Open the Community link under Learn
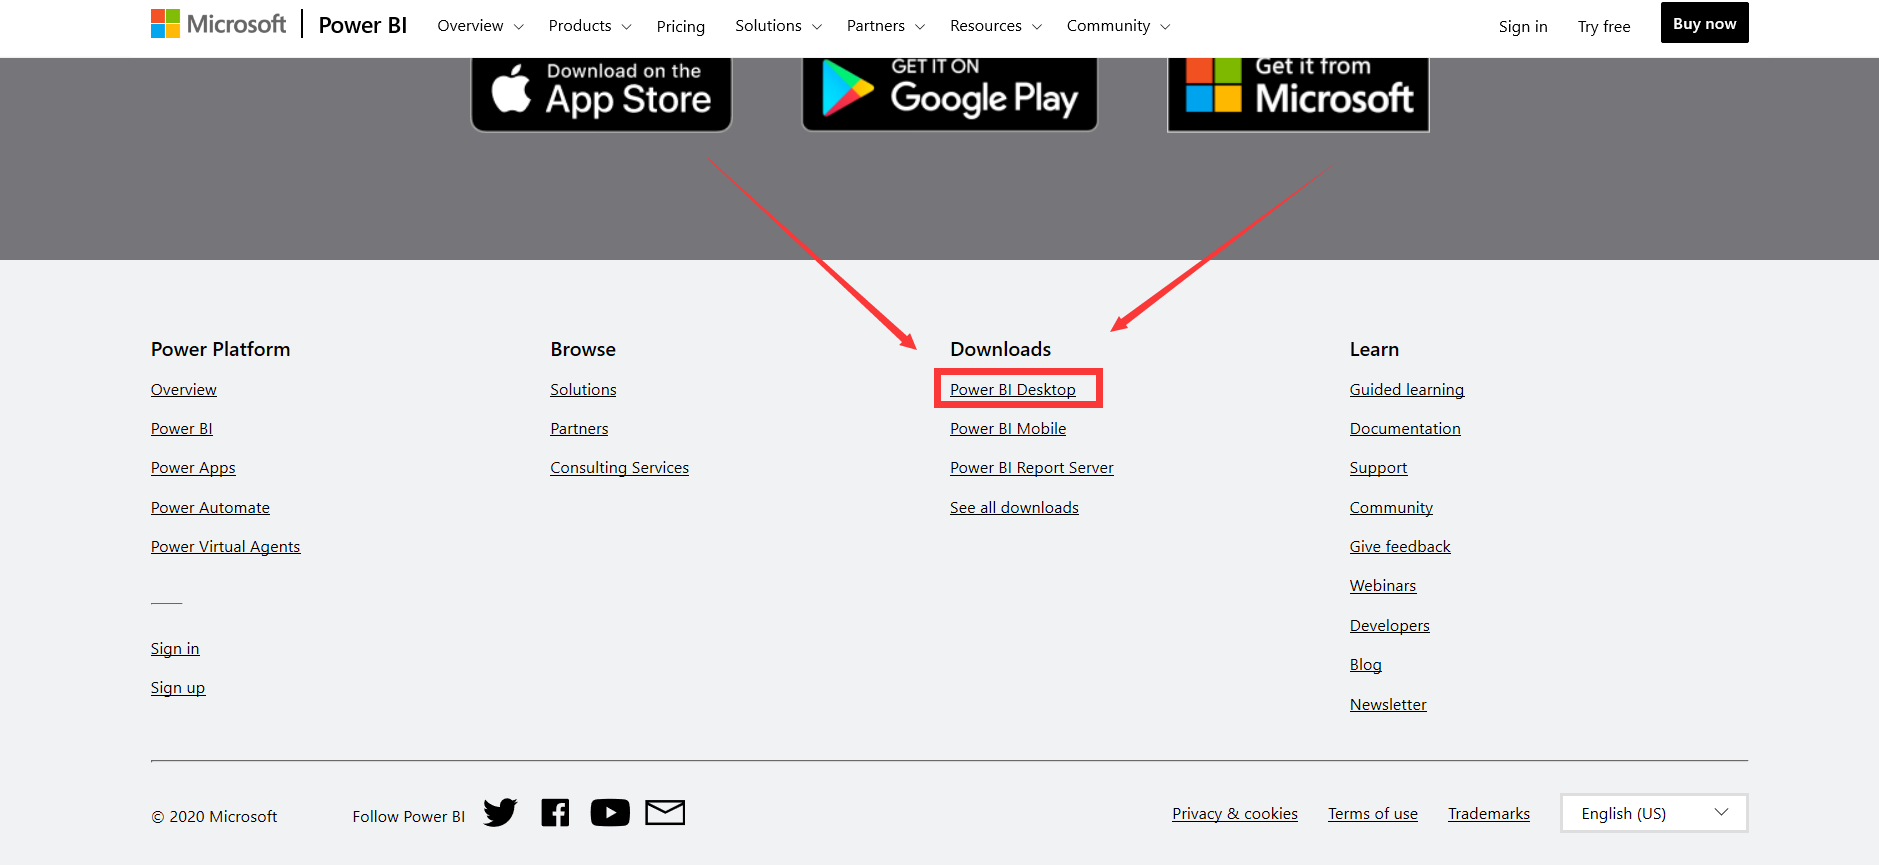The height and width of the screenshot is (865, 1879). (1391, 507)
